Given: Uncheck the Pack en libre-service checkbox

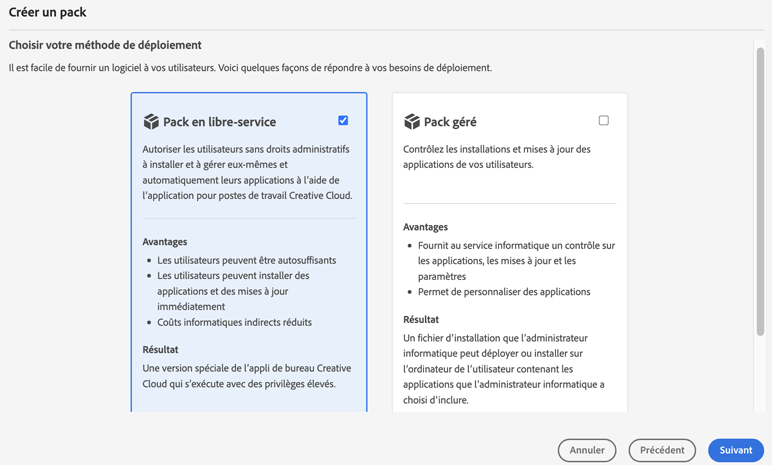Looking at the screenshot, I should coord(343,121).
